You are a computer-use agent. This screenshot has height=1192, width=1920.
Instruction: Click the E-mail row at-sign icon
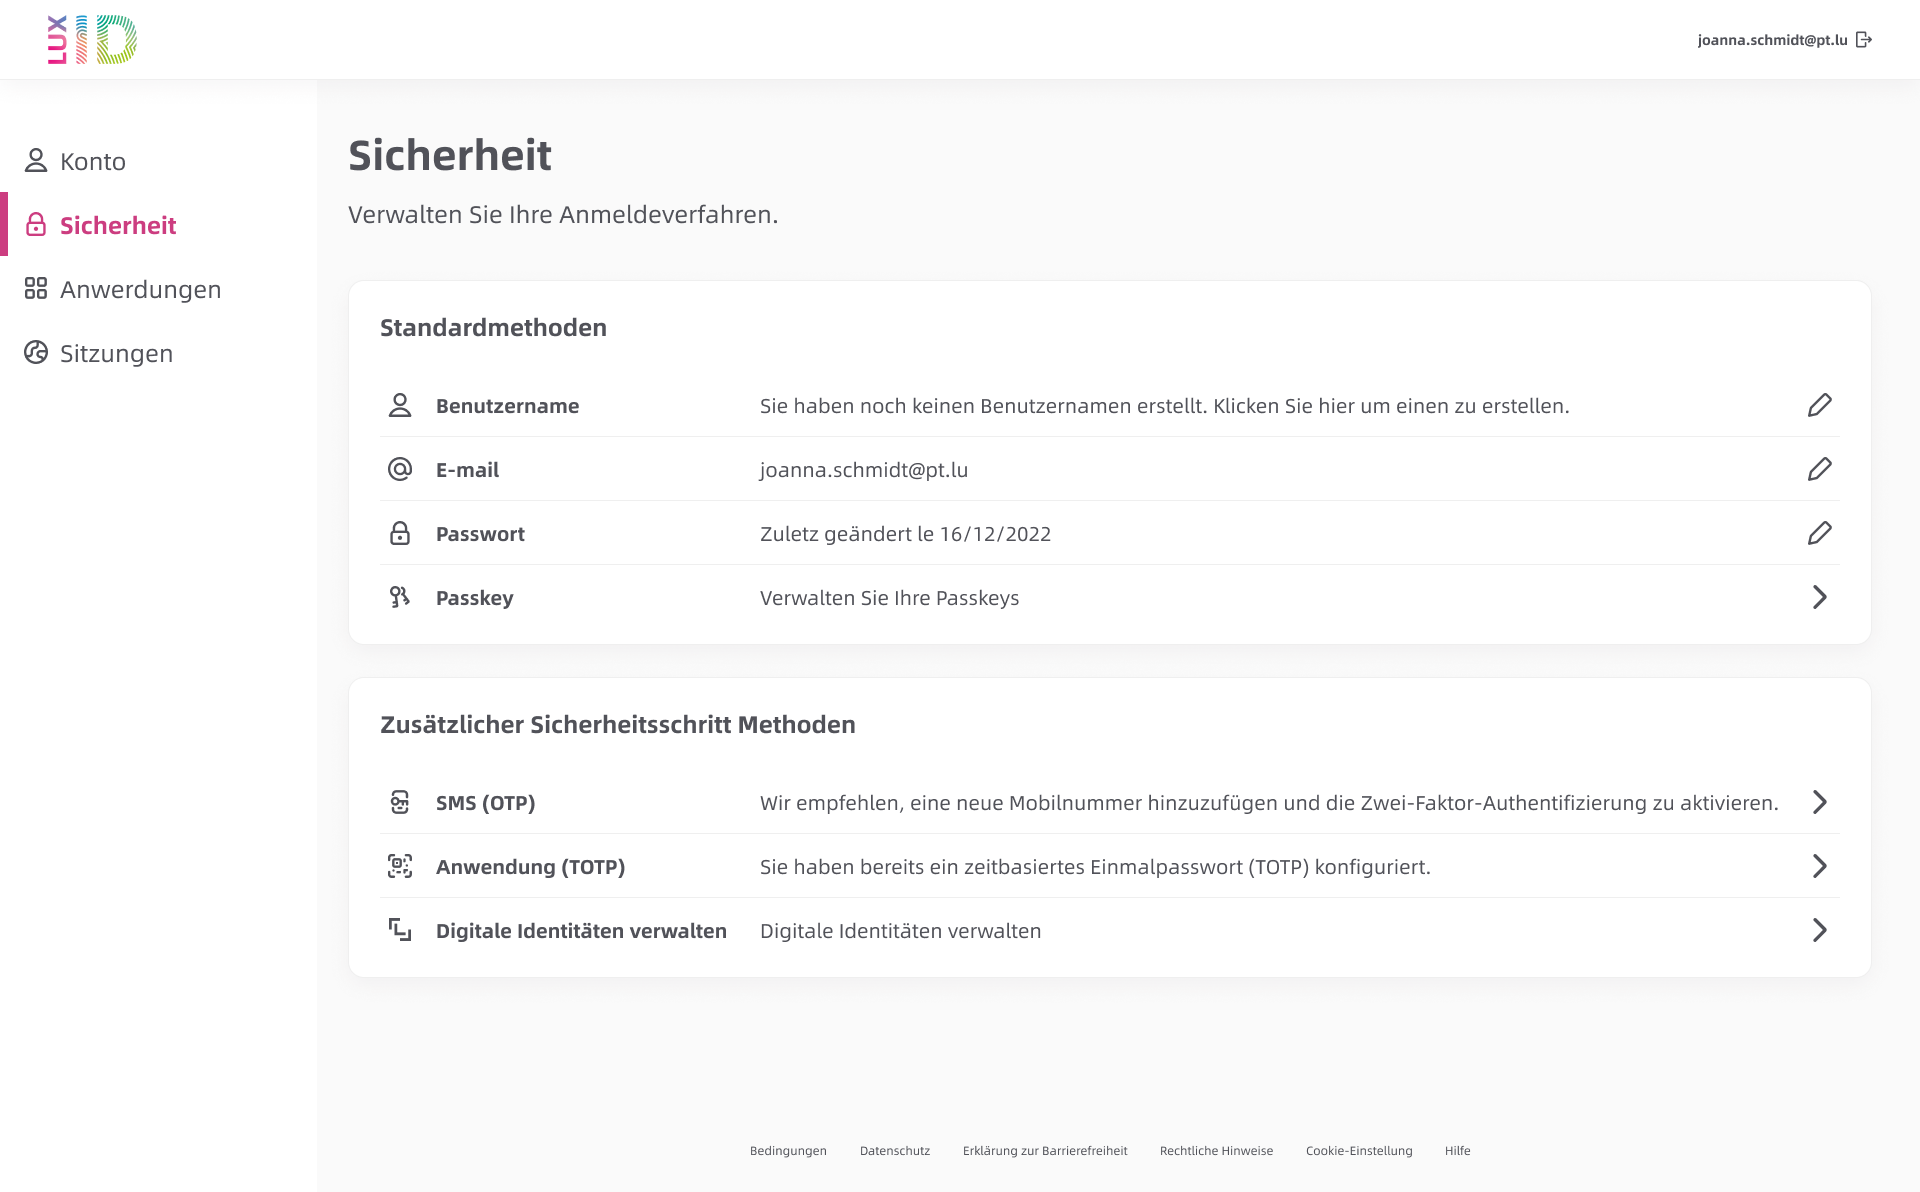tap(400, 470)
